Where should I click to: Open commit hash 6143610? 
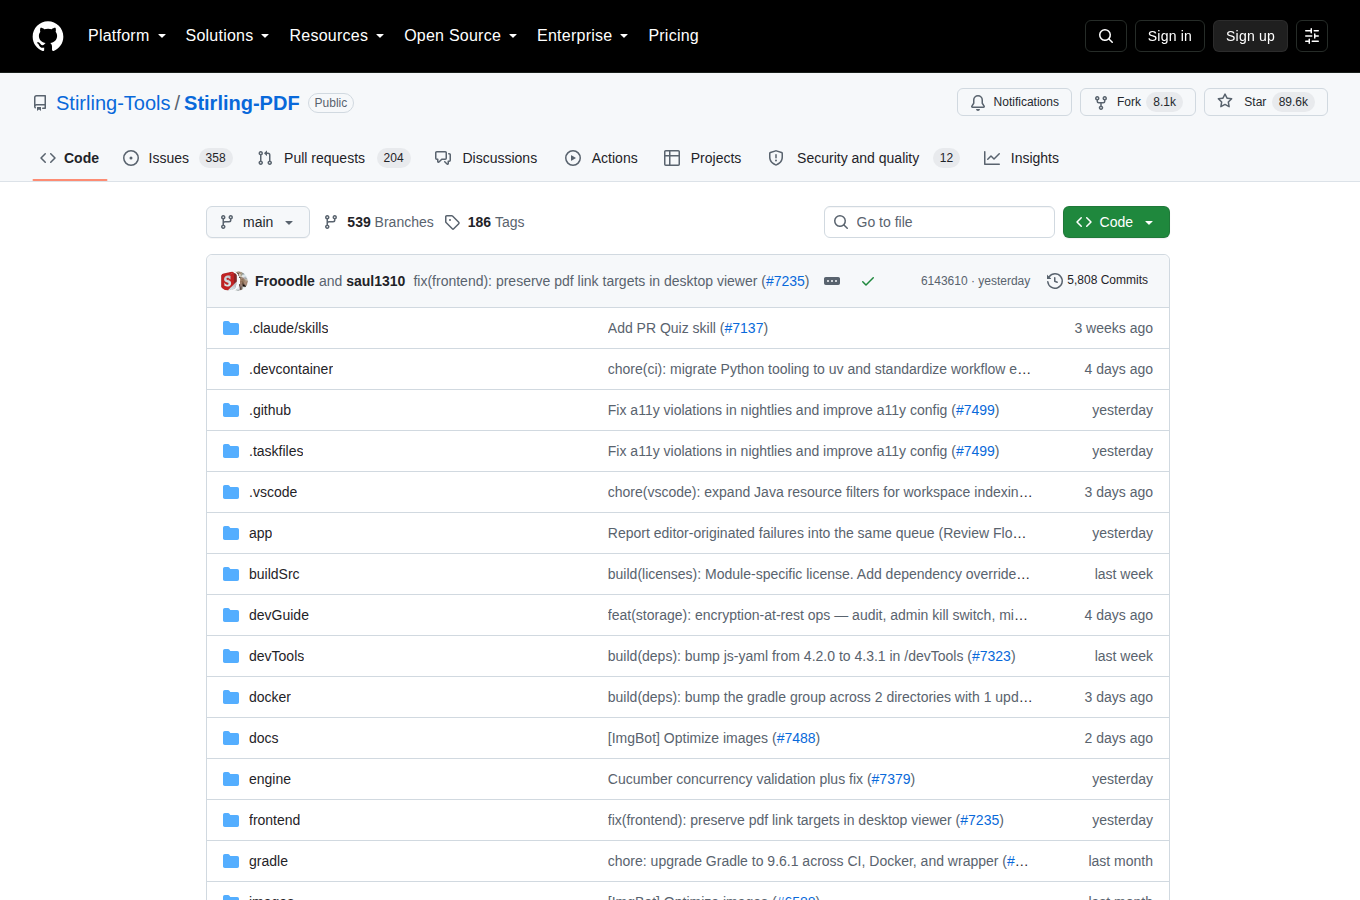944,281
